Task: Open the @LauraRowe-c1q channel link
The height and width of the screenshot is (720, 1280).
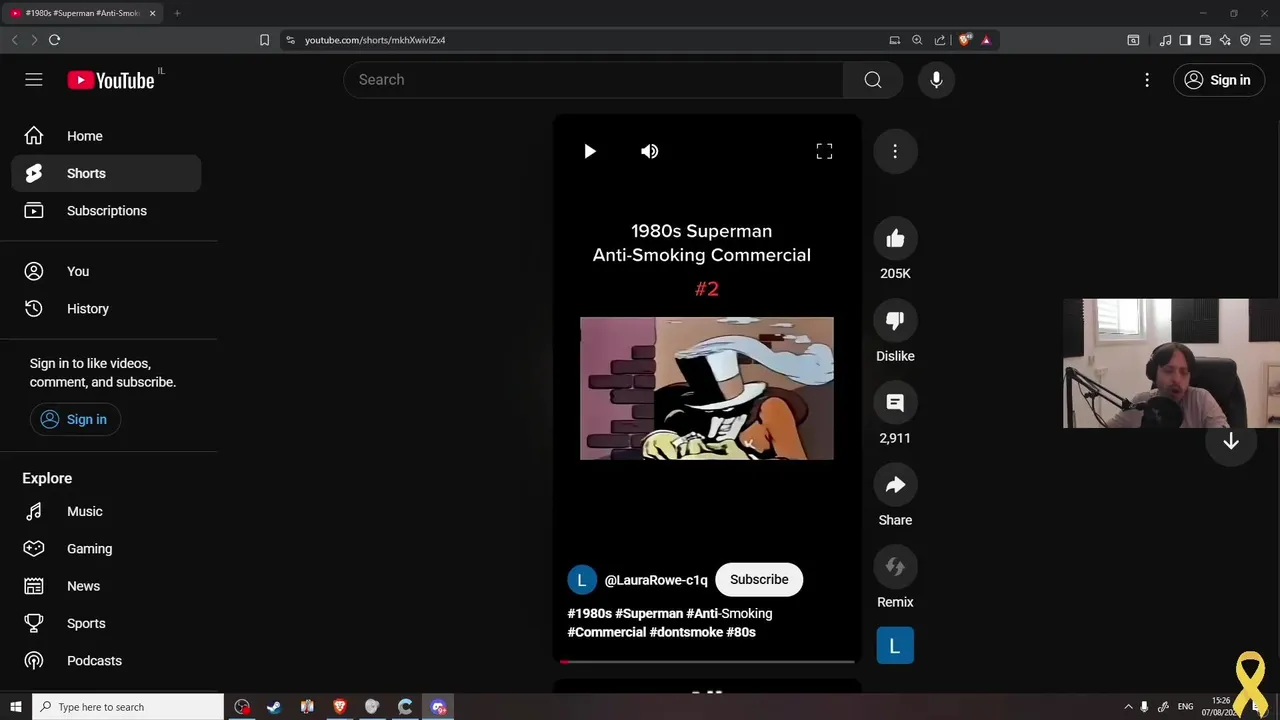Action: (x=656, y=580)
